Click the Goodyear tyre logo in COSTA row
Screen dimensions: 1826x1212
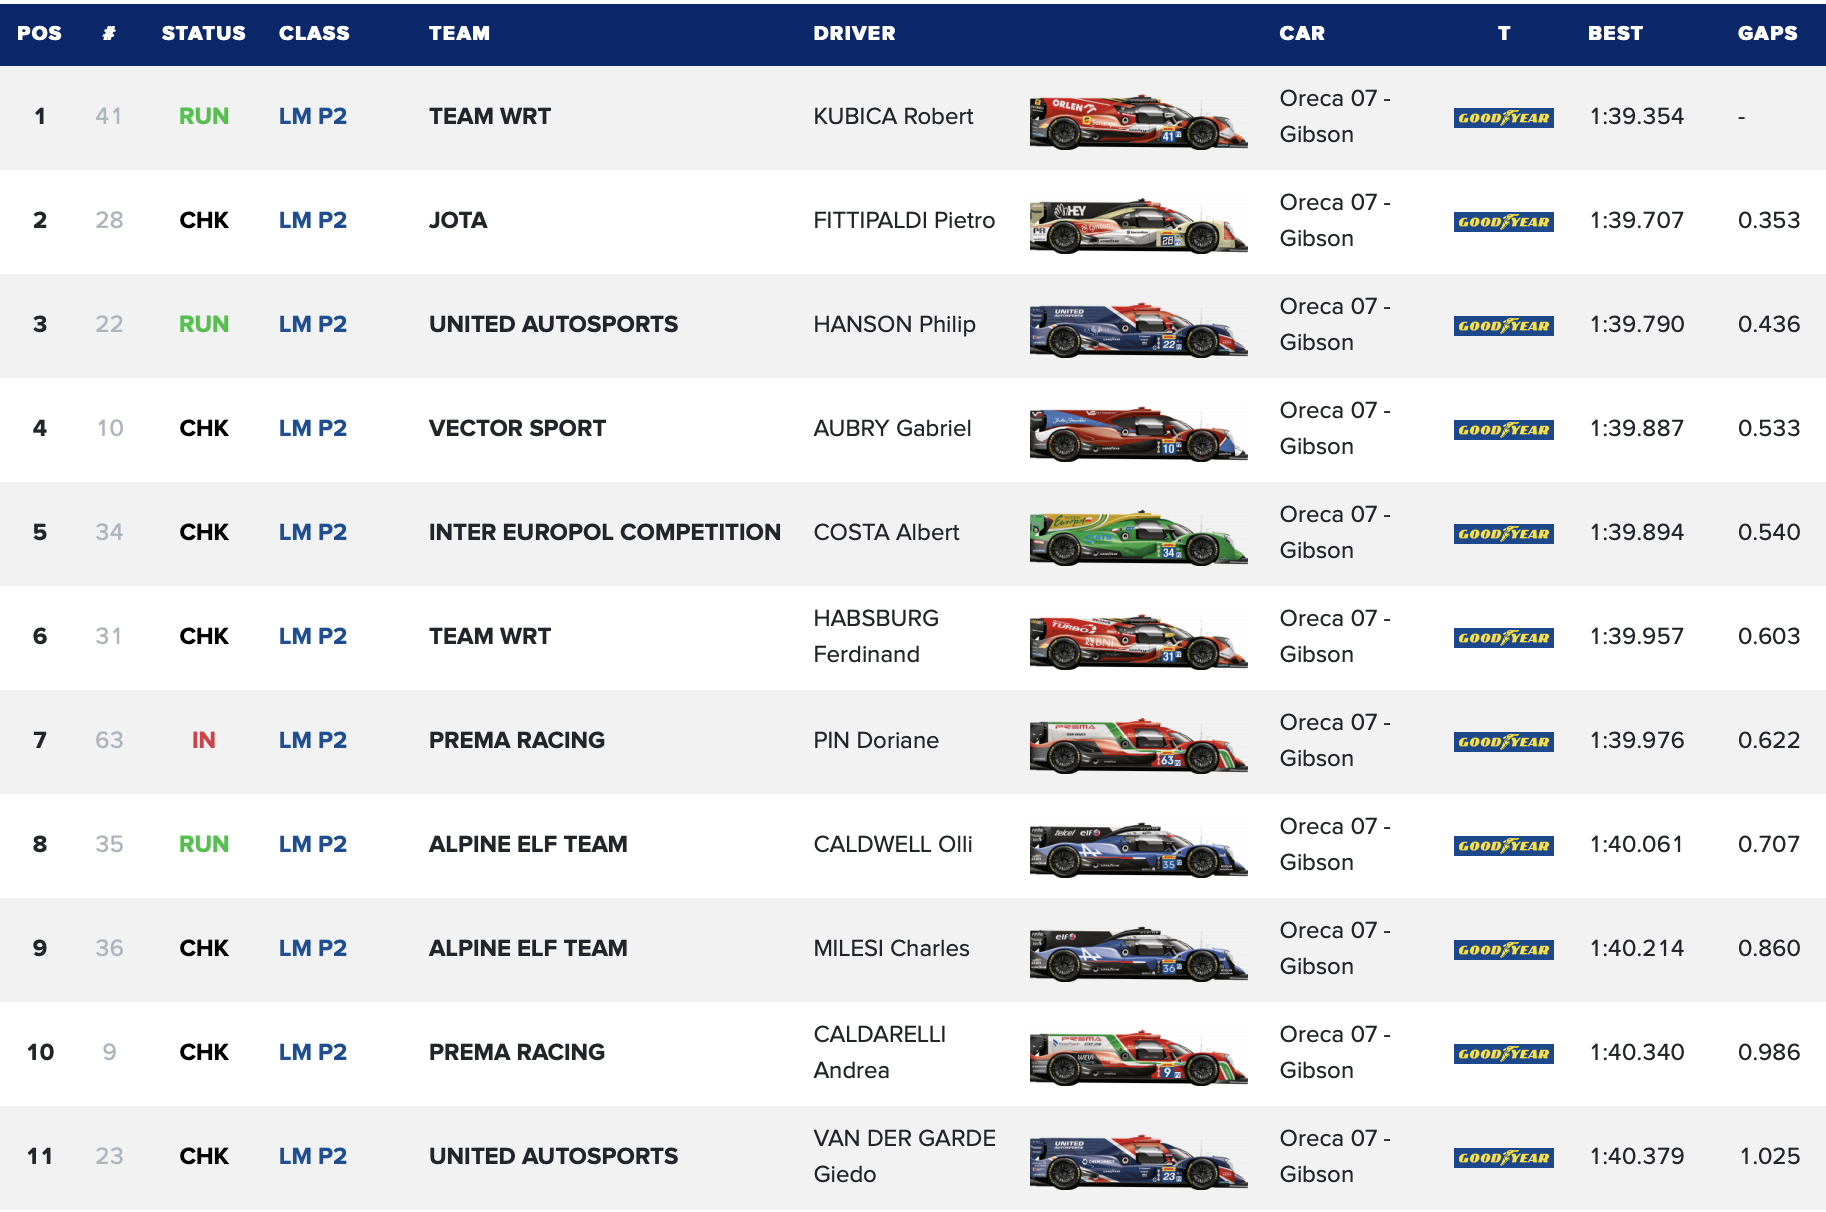[1503, 534]
